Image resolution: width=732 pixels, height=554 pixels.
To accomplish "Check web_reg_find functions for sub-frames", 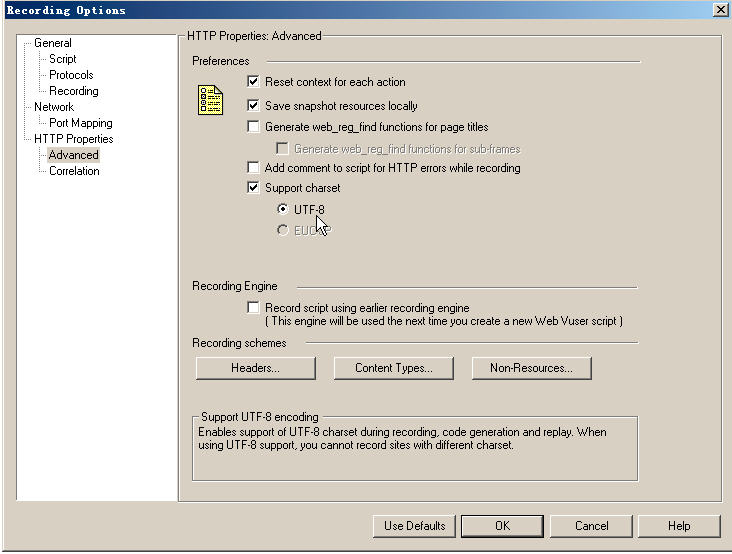I will coord(282,148).
